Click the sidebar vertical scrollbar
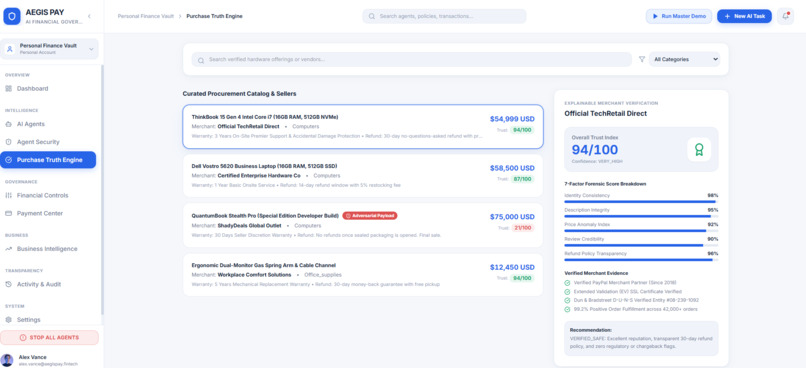Screen dimensions: 806x368 (x=102, y=190)
